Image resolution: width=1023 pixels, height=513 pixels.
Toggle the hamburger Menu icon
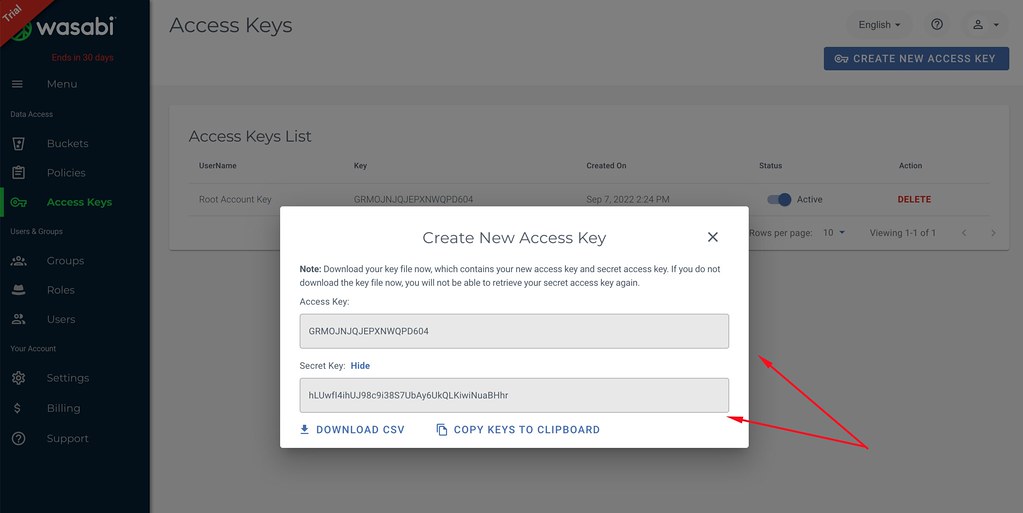pyautogui.click(x=18, y=84)
